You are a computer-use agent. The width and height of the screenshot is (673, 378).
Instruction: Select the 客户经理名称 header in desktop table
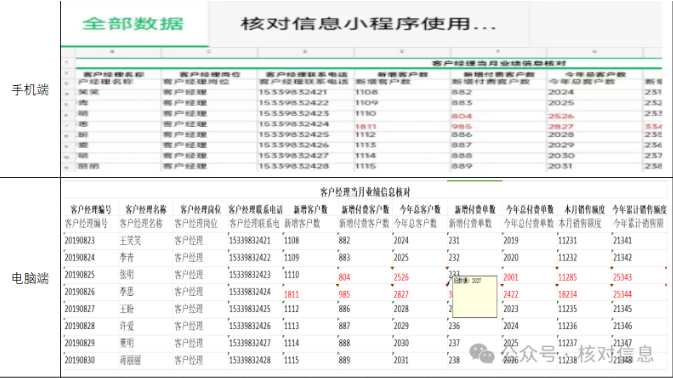[146, 209]
